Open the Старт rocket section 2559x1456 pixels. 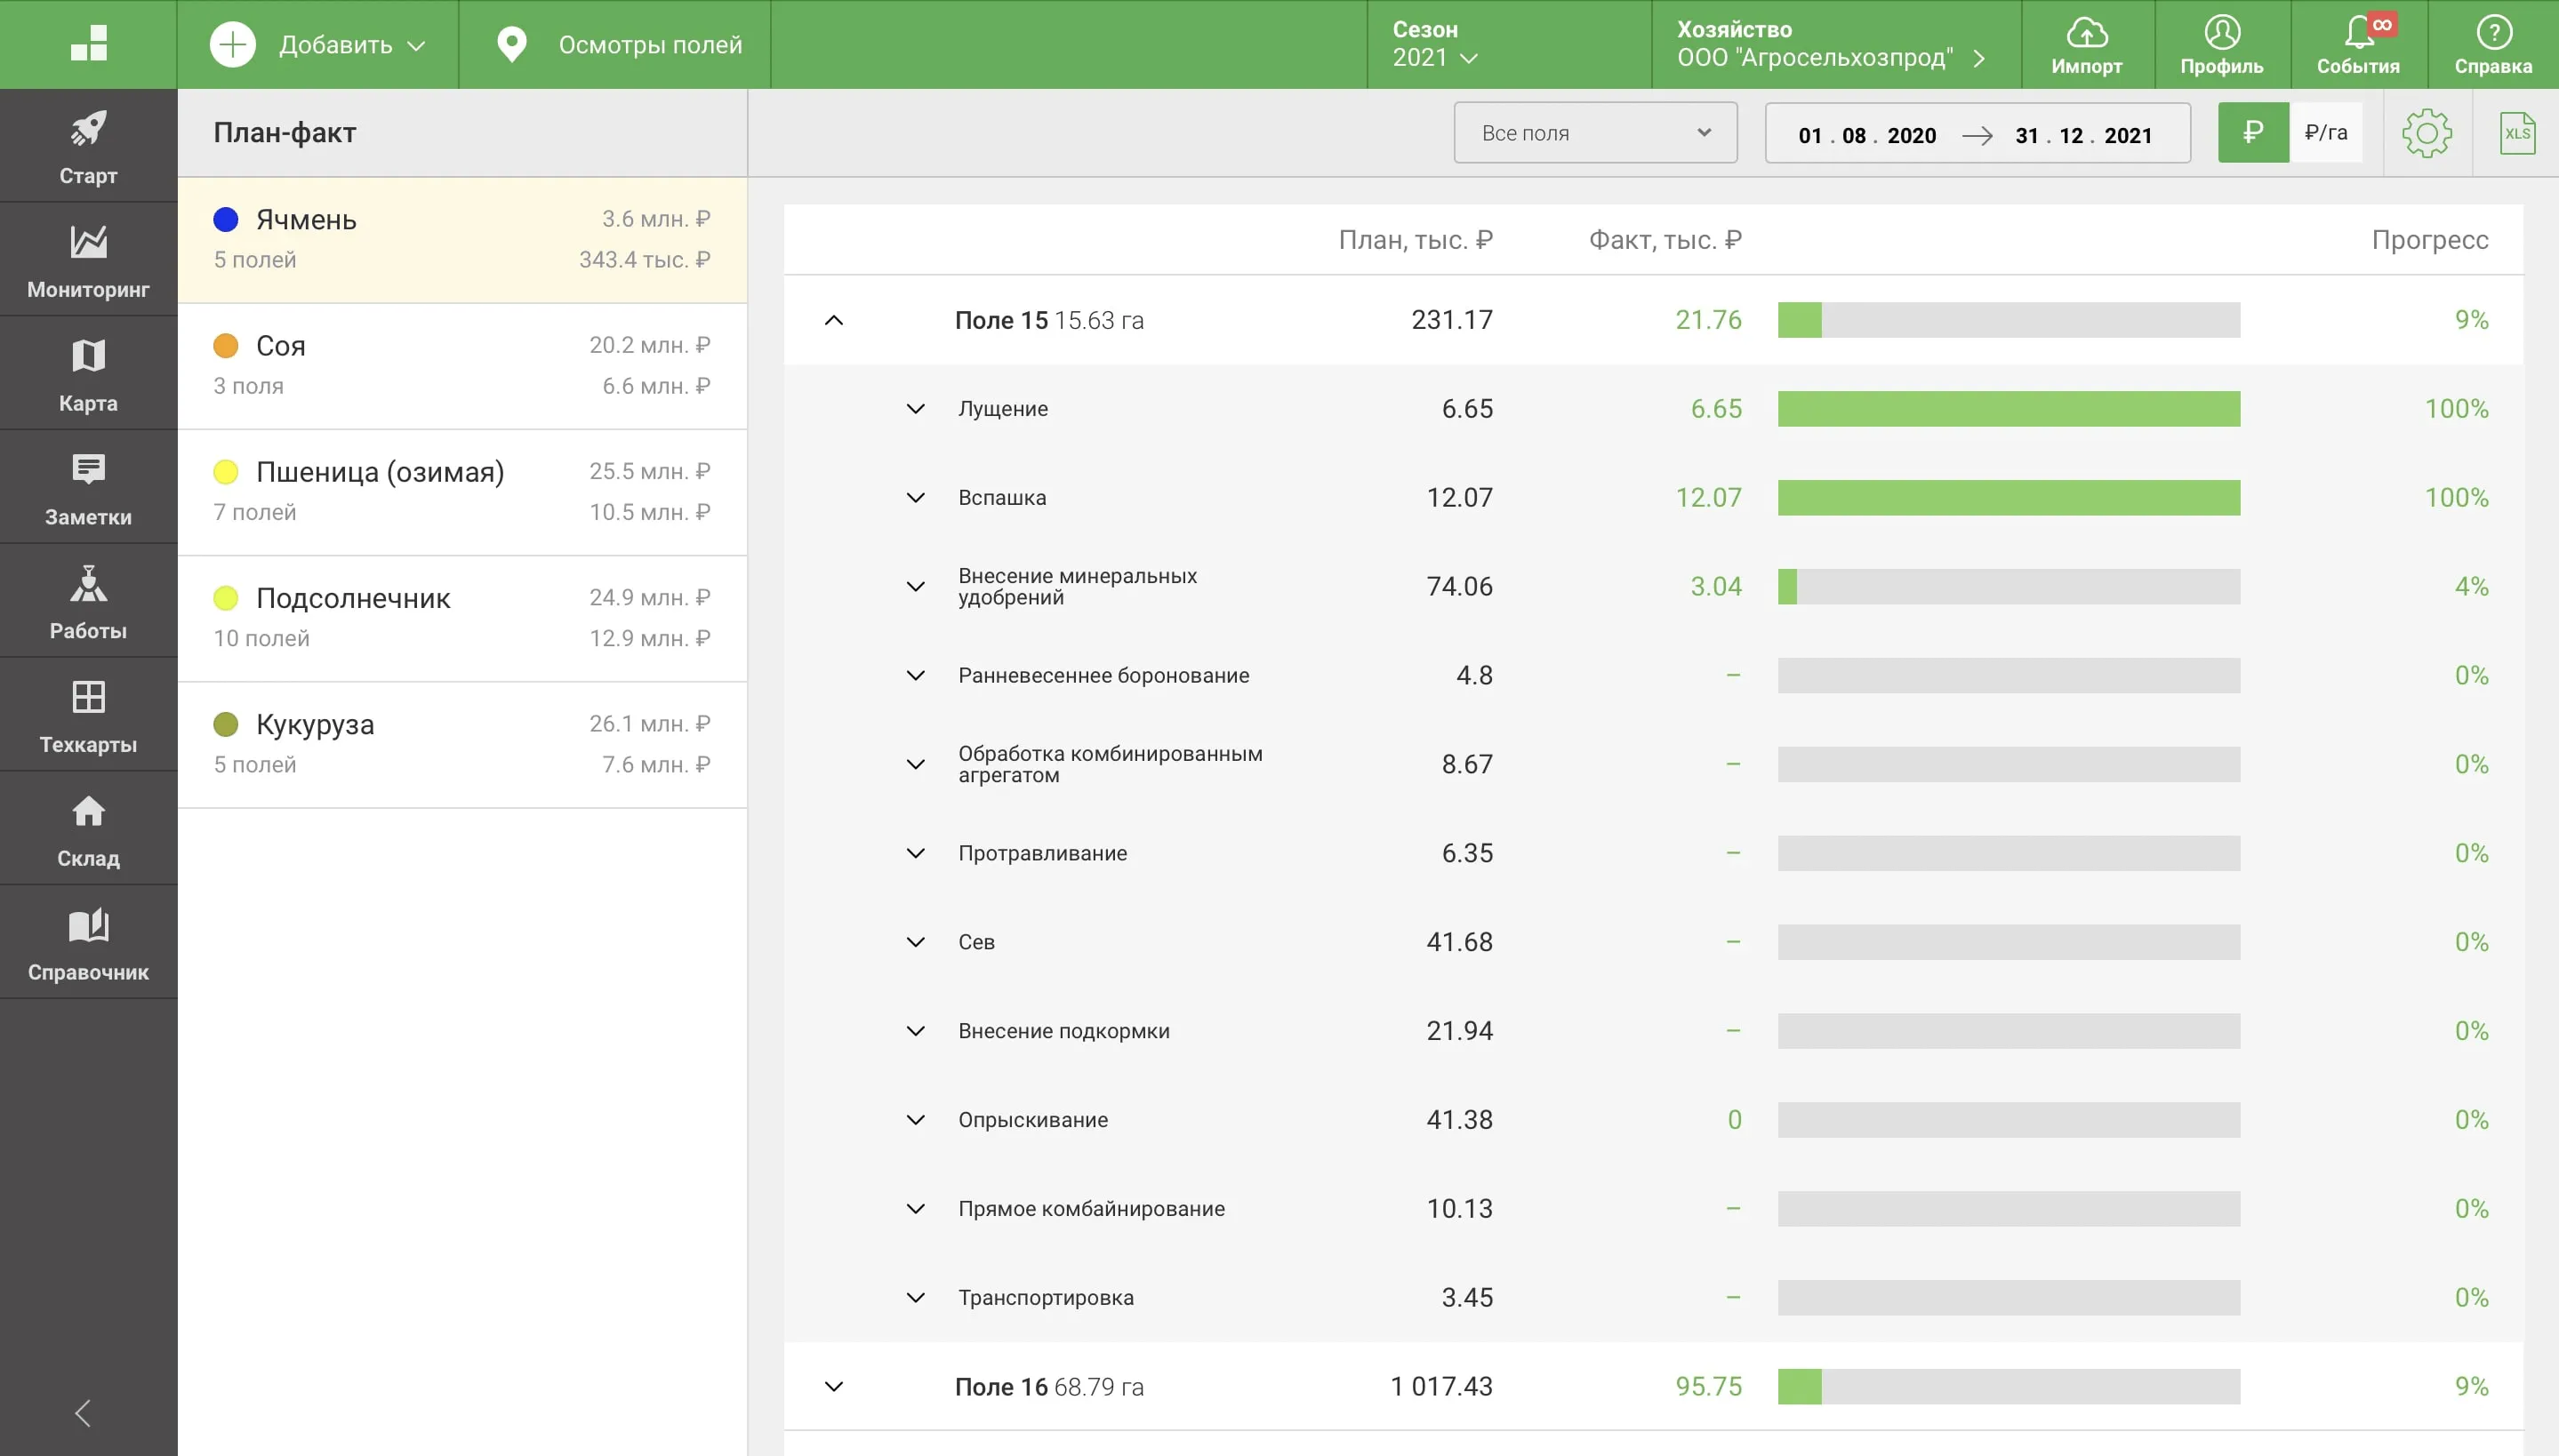point(88,146)
